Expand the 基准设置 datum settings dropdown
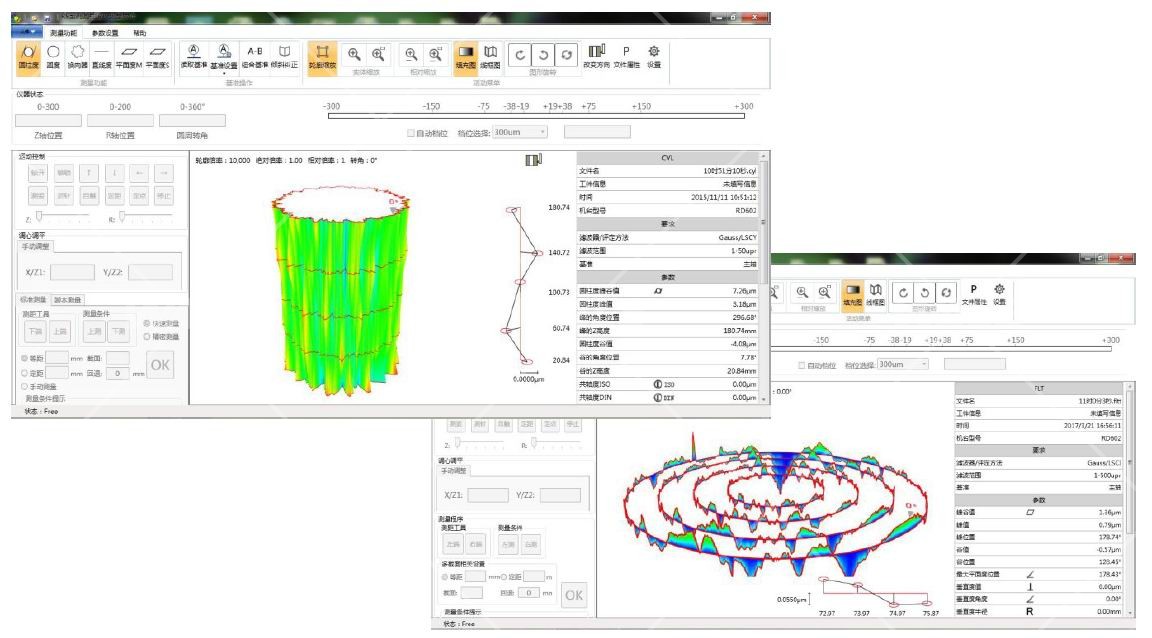1152x638 pixels. tap(224, 73)
